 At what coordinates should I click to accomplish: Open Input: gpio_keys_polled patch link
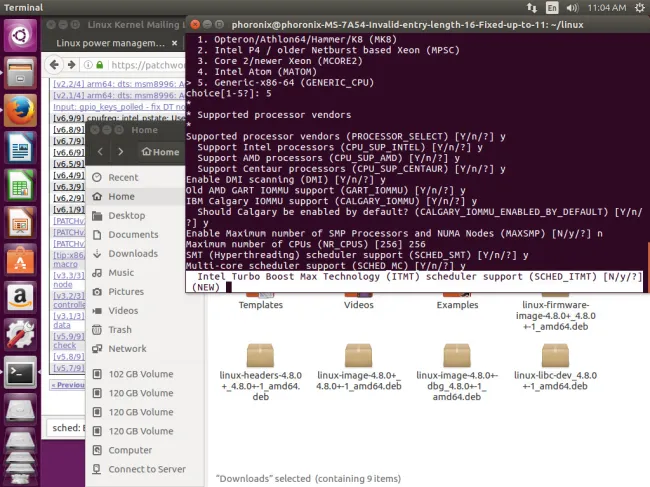119,107
